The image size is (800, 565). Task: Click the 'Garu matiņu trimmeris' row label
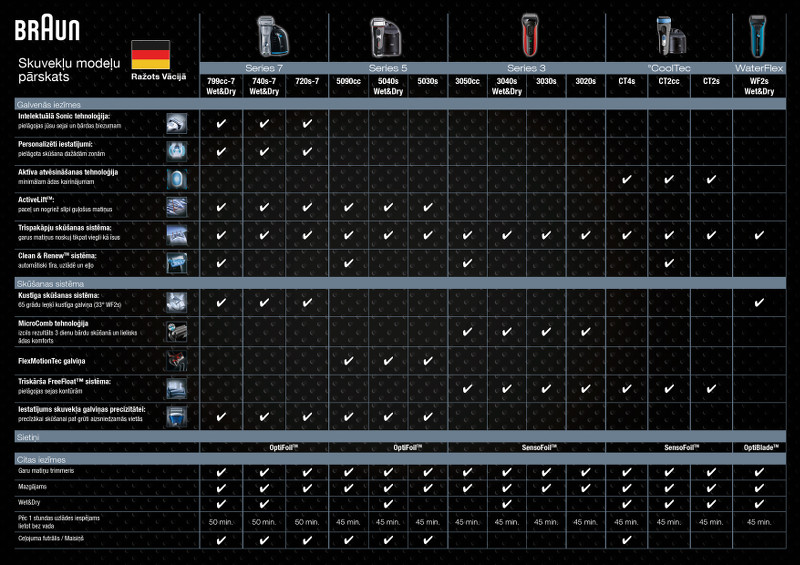(x=46, y=471)
